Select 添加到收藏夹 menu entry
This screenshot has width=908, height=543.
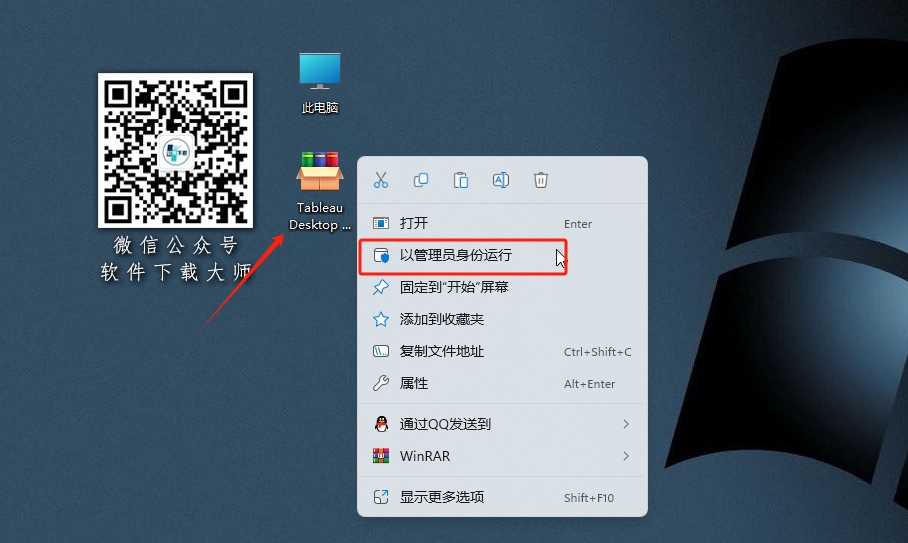pyautogui.click(x=502, y=319)
